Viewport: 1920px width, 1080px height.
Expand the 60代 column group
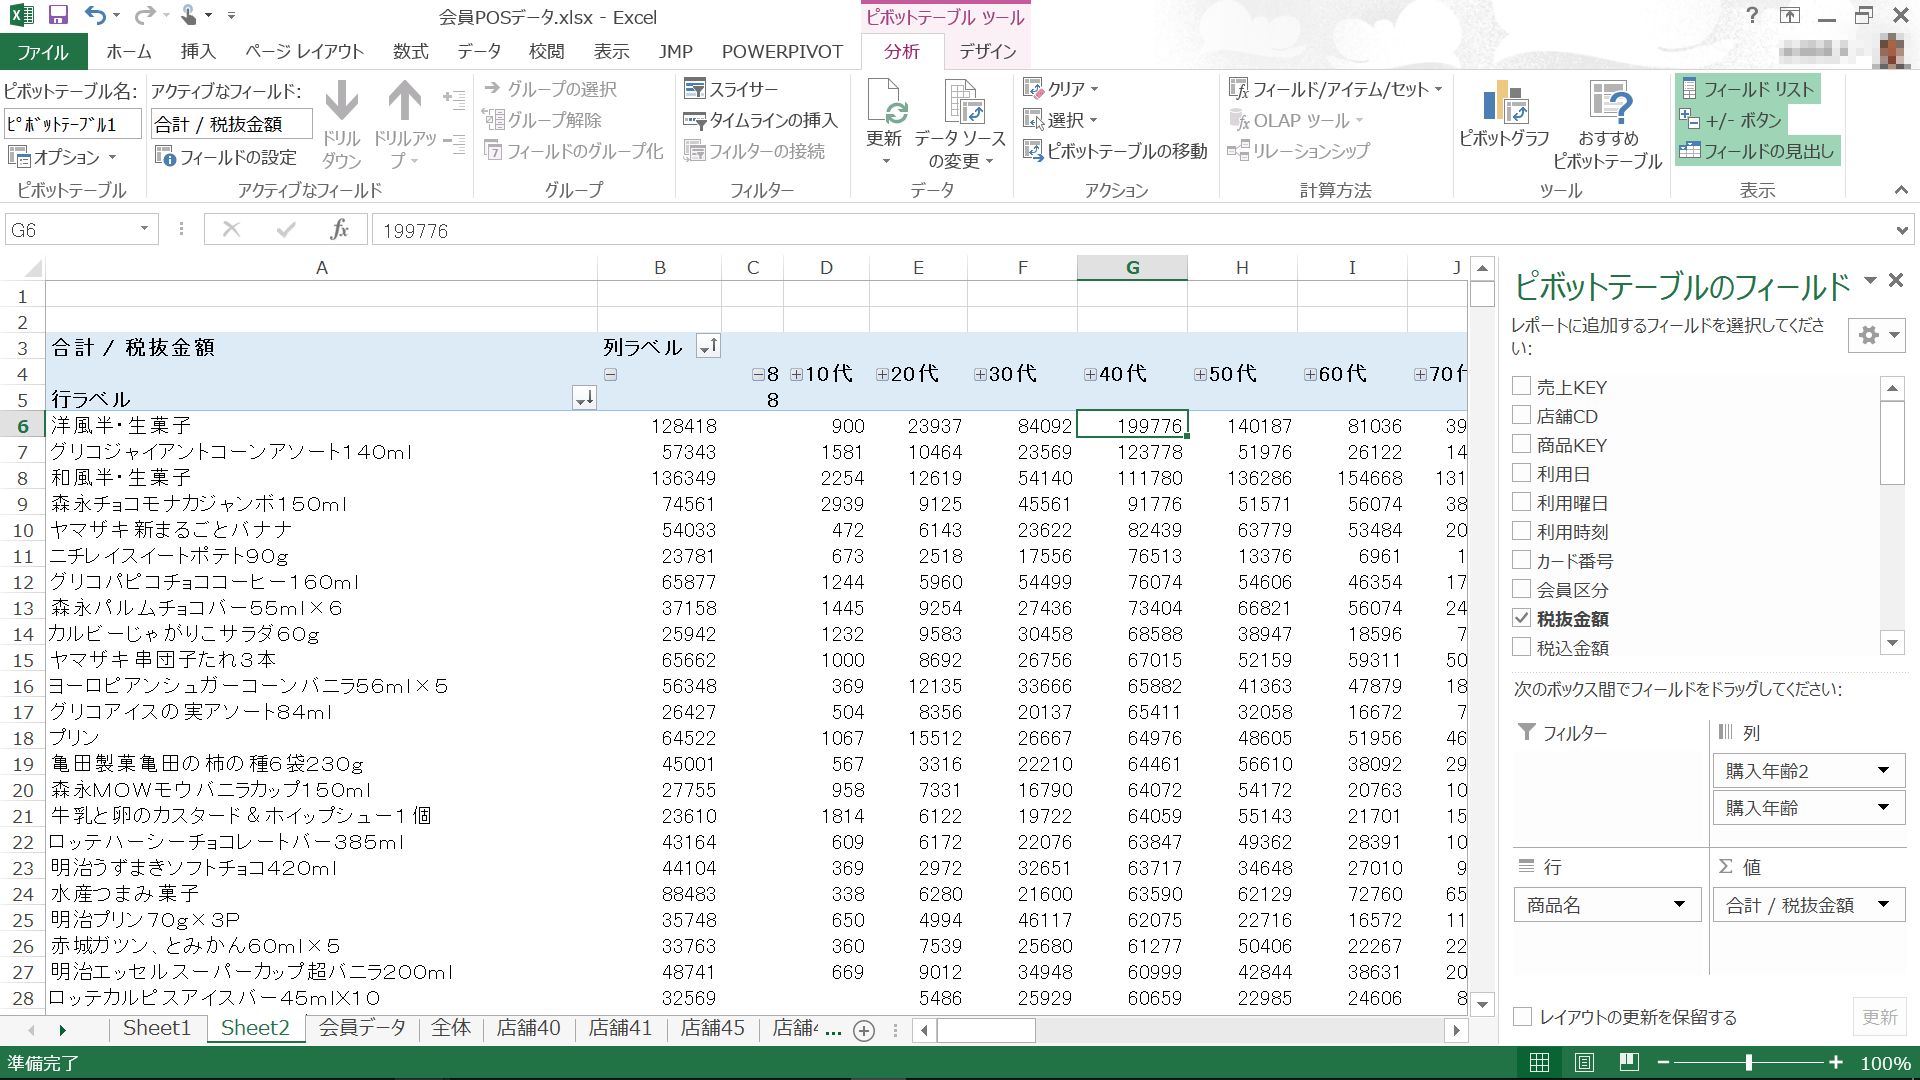pyautogui.click(x=1310, y=374)
